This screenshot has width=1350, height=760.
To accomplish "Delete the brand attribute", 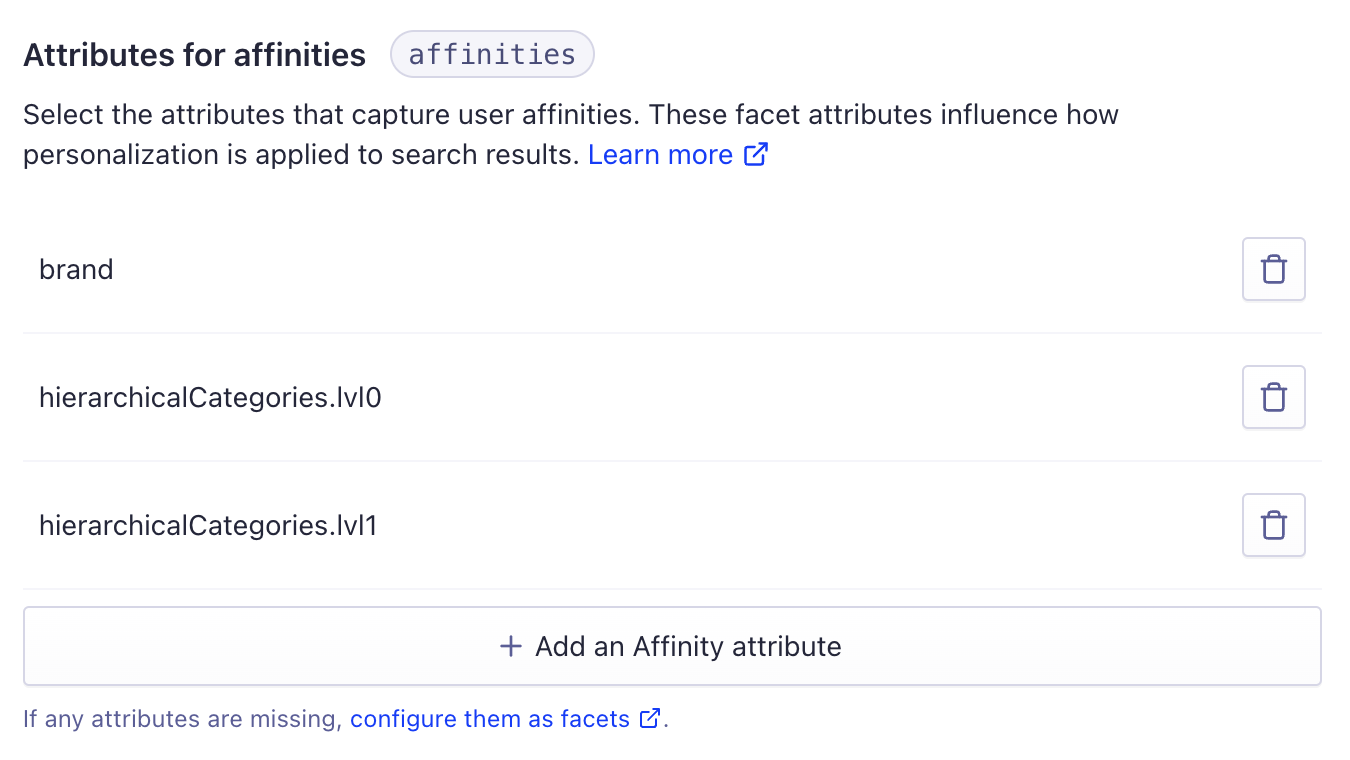I will (x=1273, y=268).
